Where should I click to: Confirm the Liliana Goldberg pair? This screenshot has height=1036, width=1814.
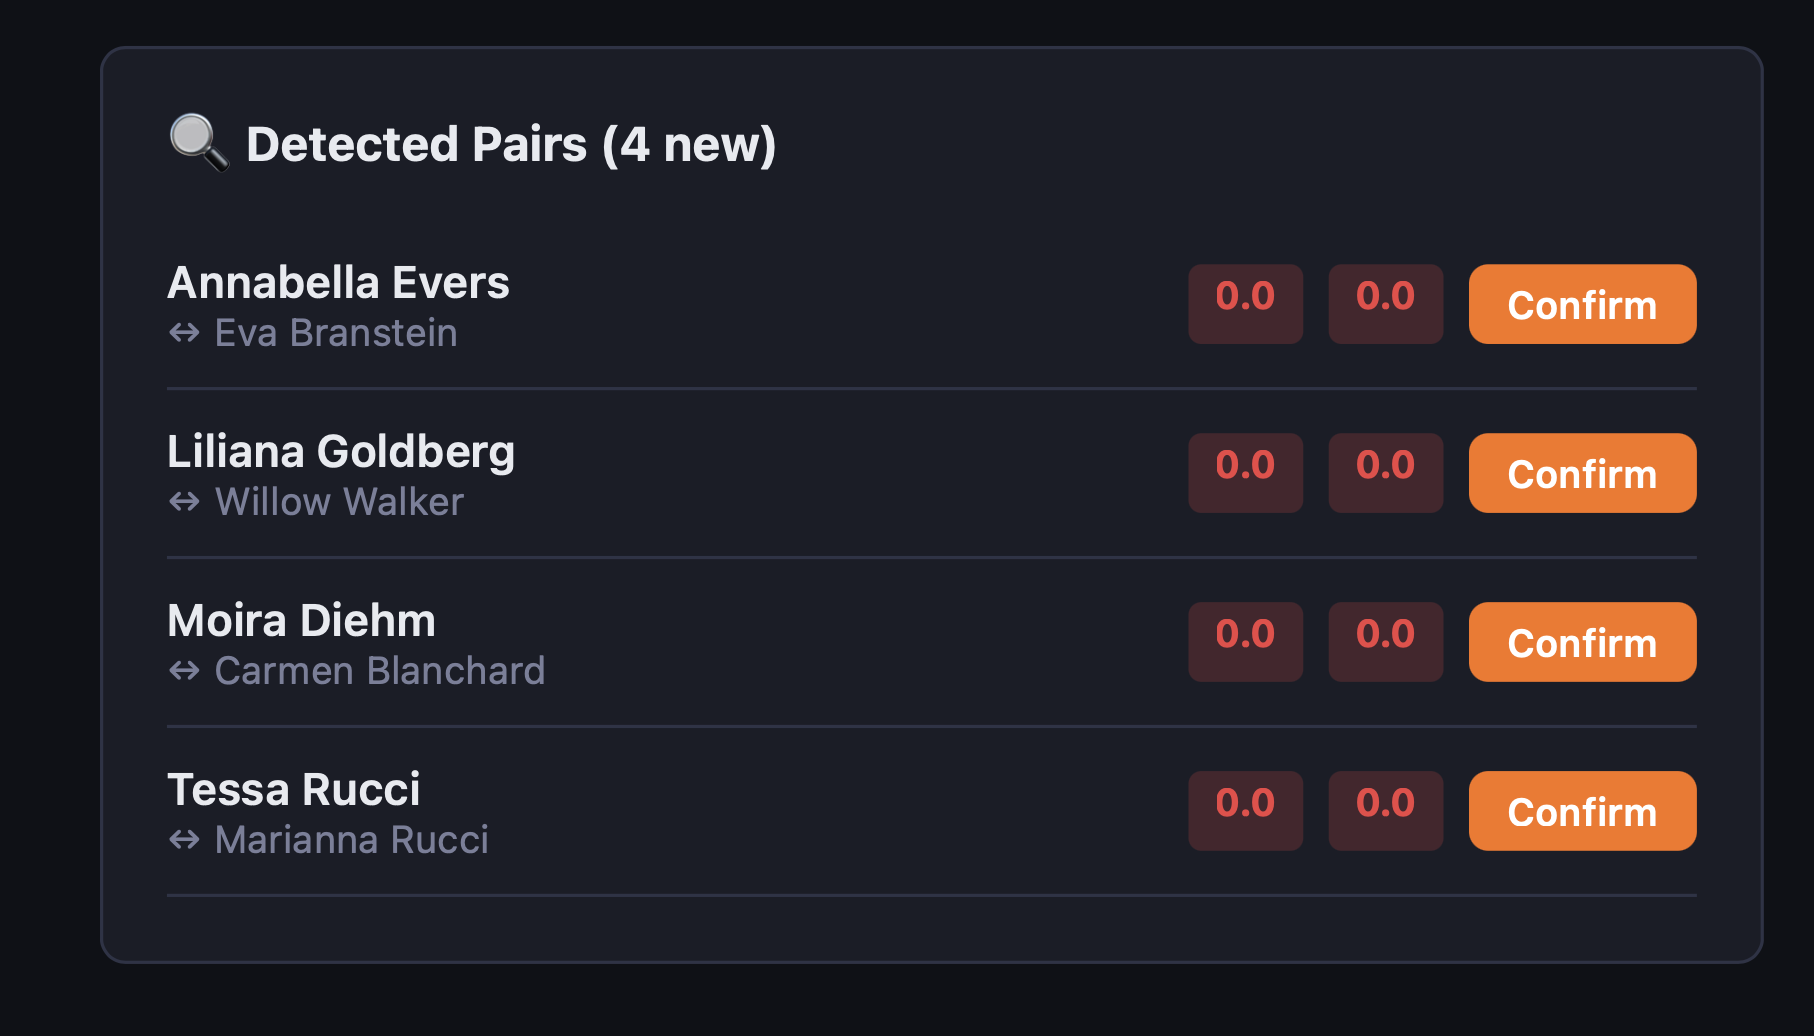click(x=1581, y=473)
